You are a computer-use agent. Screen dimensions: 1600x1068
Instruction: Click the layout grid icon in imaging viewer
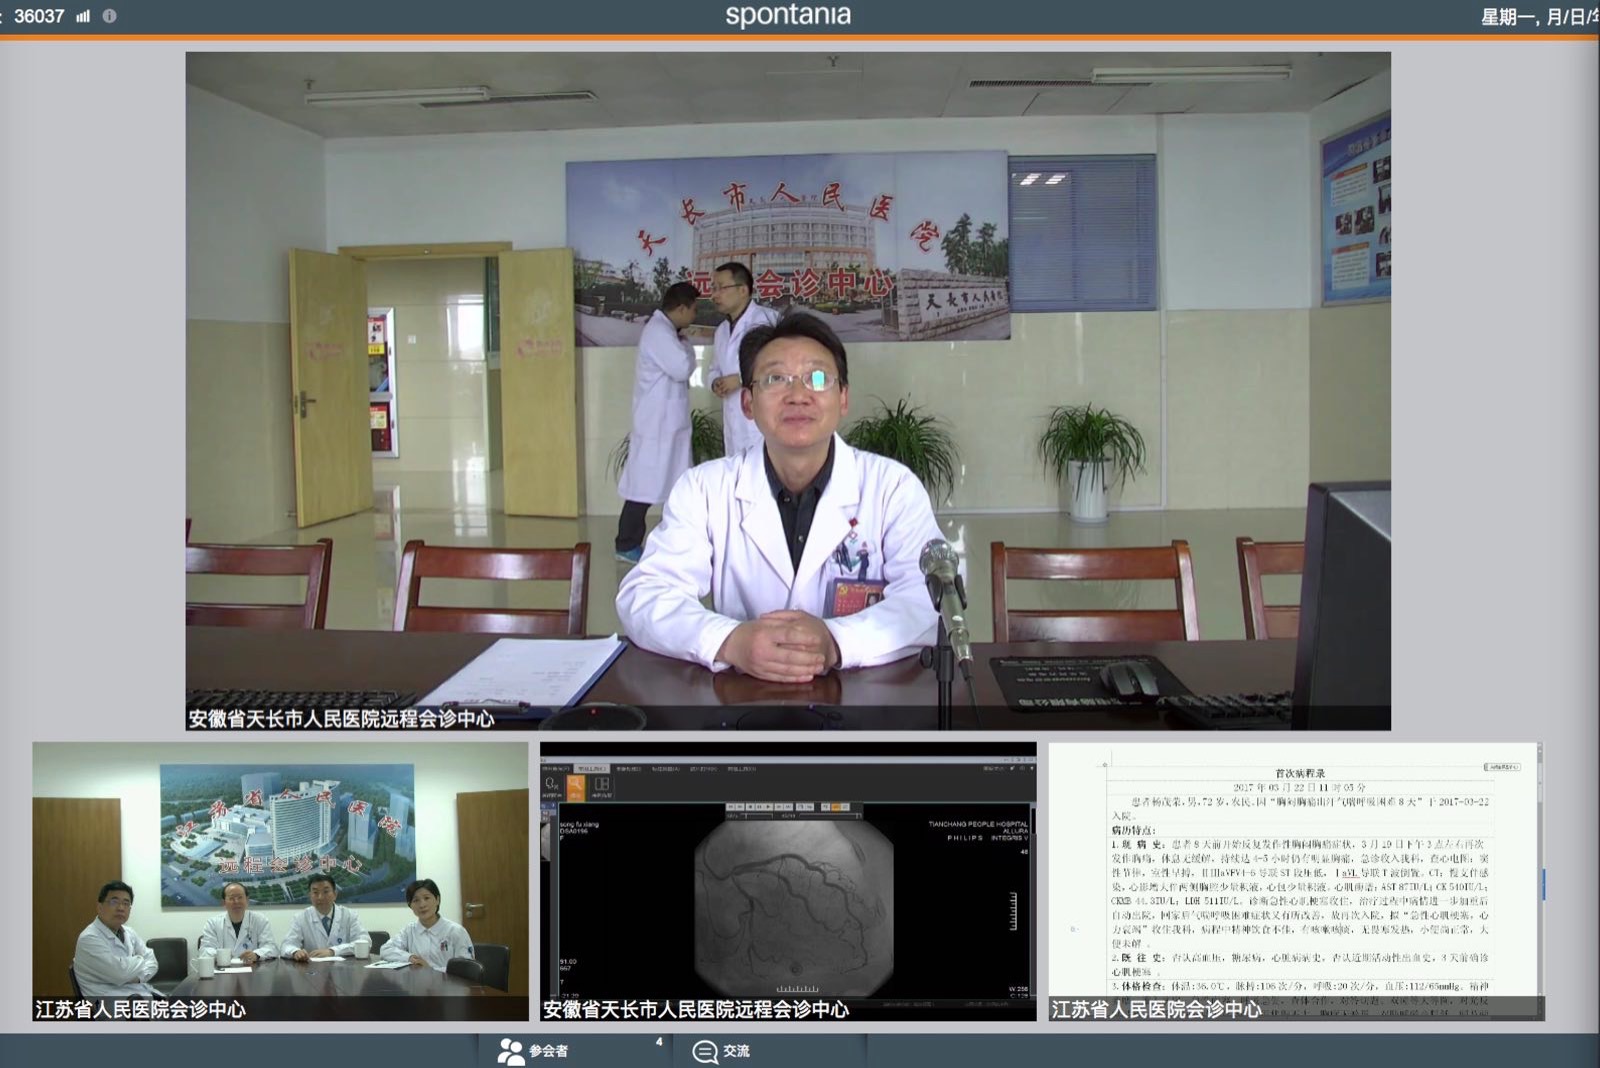tap(602, 787)
